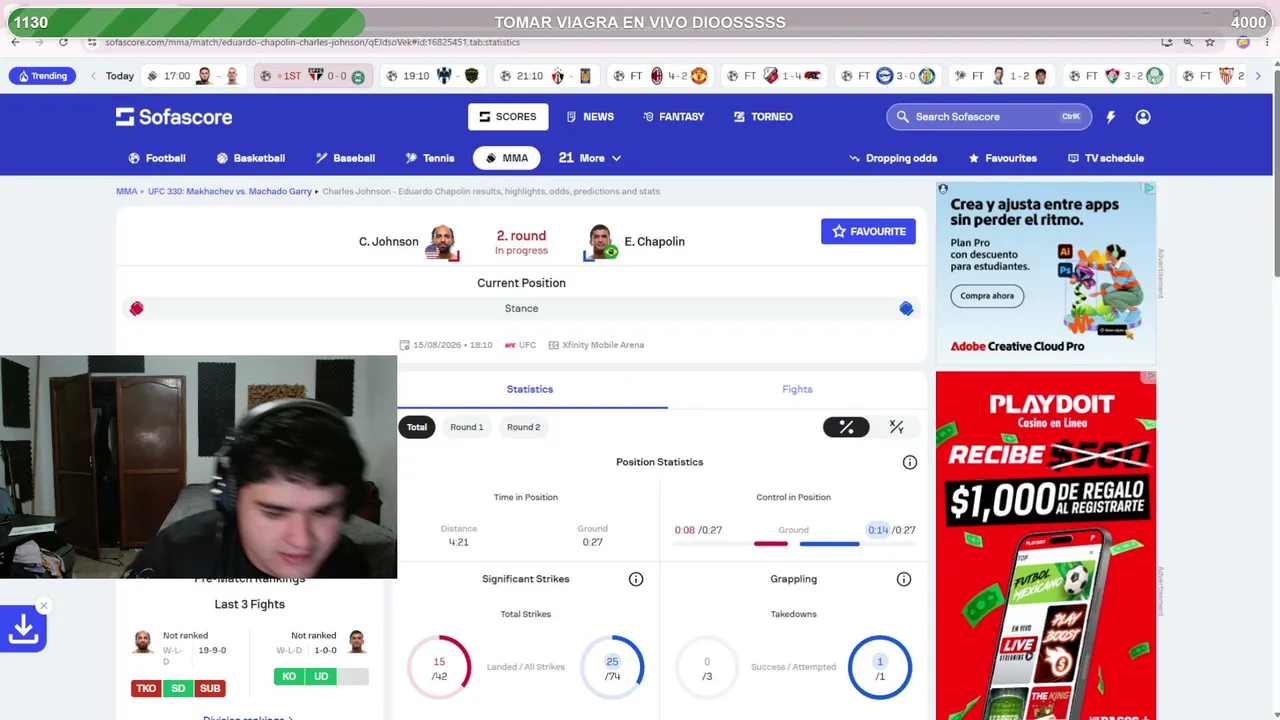Click C. Johnson's thumbnail in Last 3 Fights
The image size is (1280, 720).
143,641
